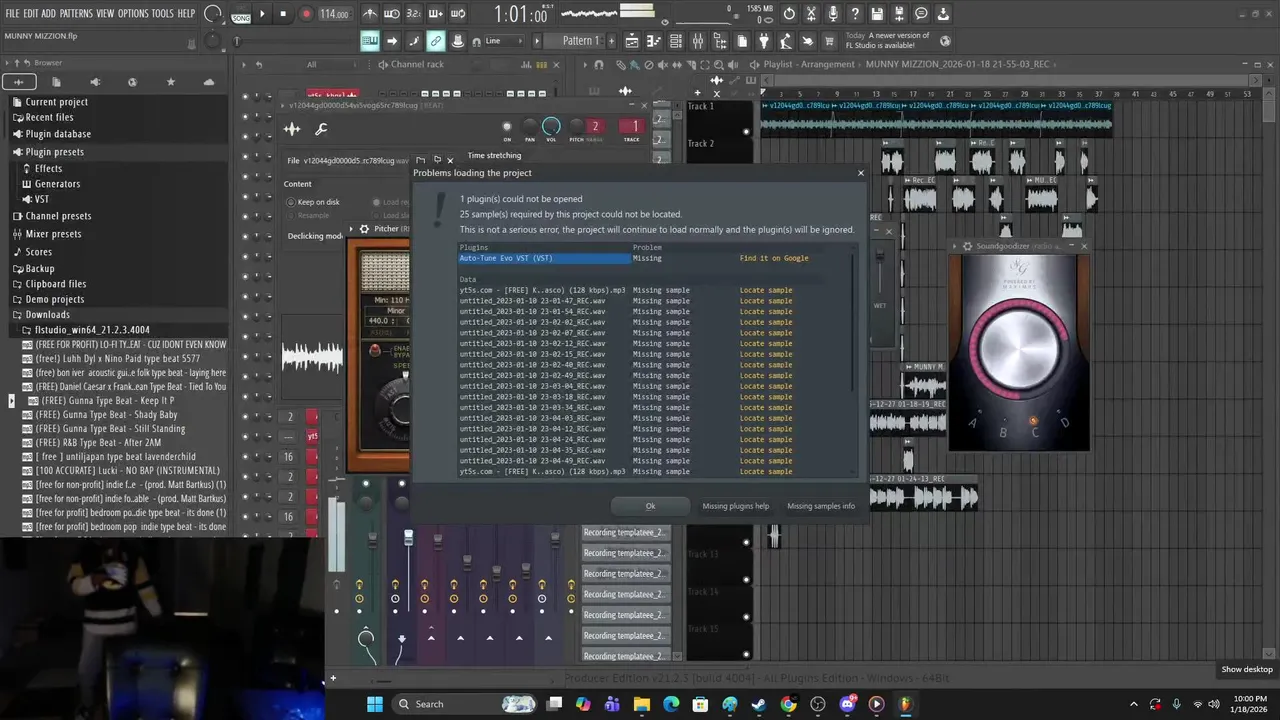Click the tempo field showing 114.000

334,14
